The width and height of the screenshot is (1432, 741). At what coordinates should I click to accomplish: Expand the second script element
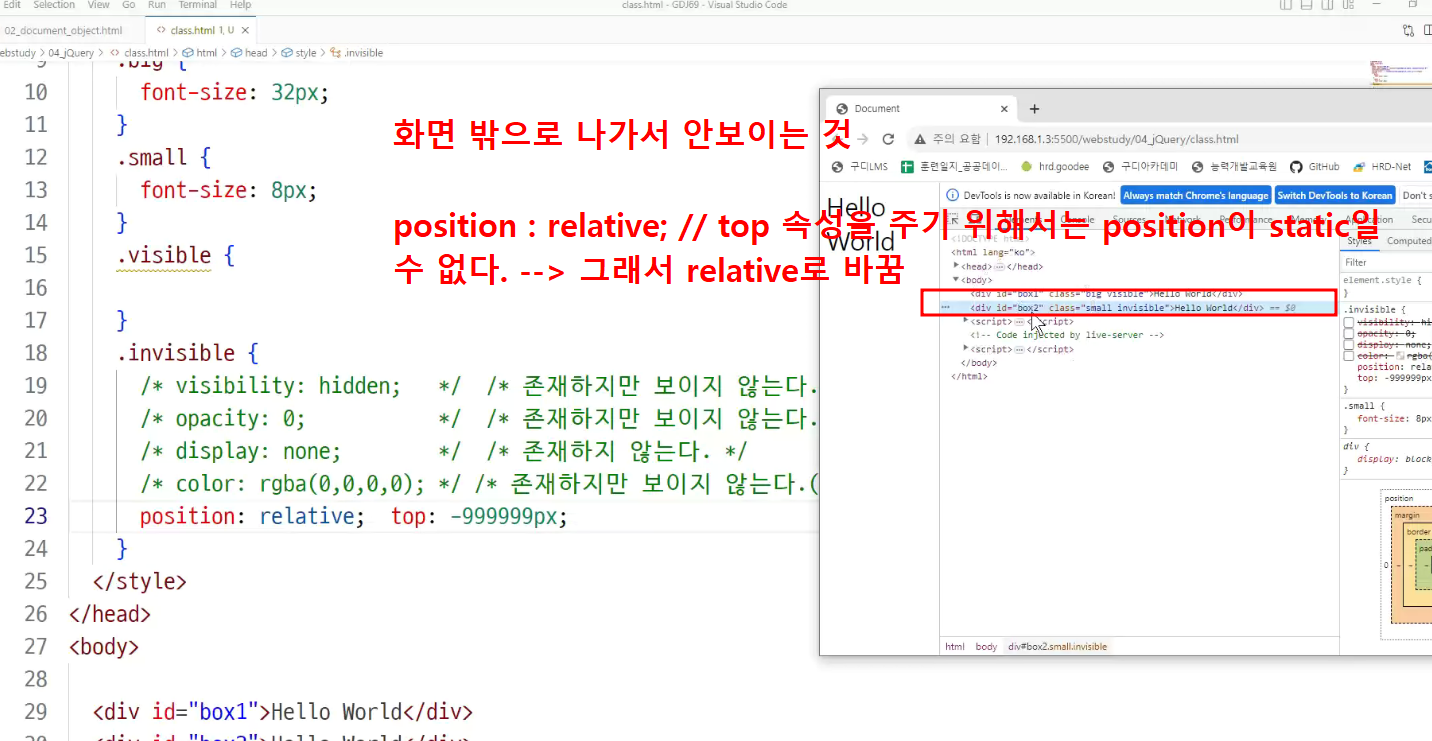(966, 349)
